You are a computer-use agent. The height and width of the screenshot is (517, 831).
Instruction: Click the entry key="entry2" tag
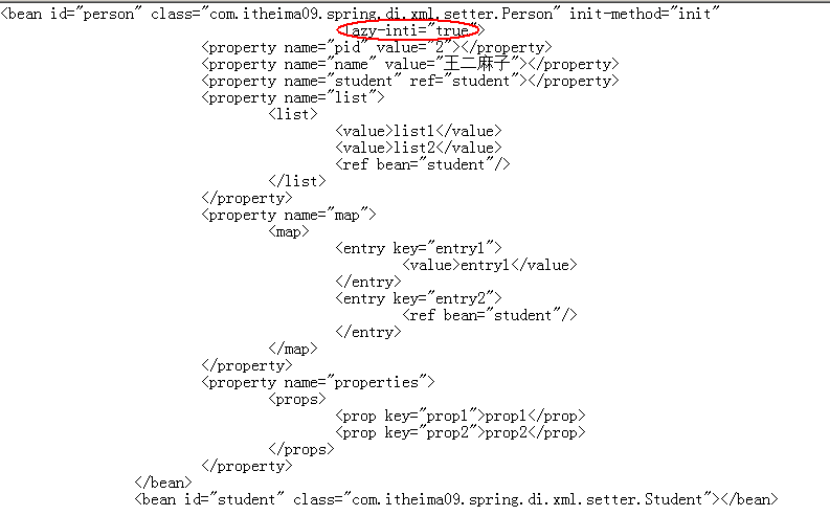418,299
